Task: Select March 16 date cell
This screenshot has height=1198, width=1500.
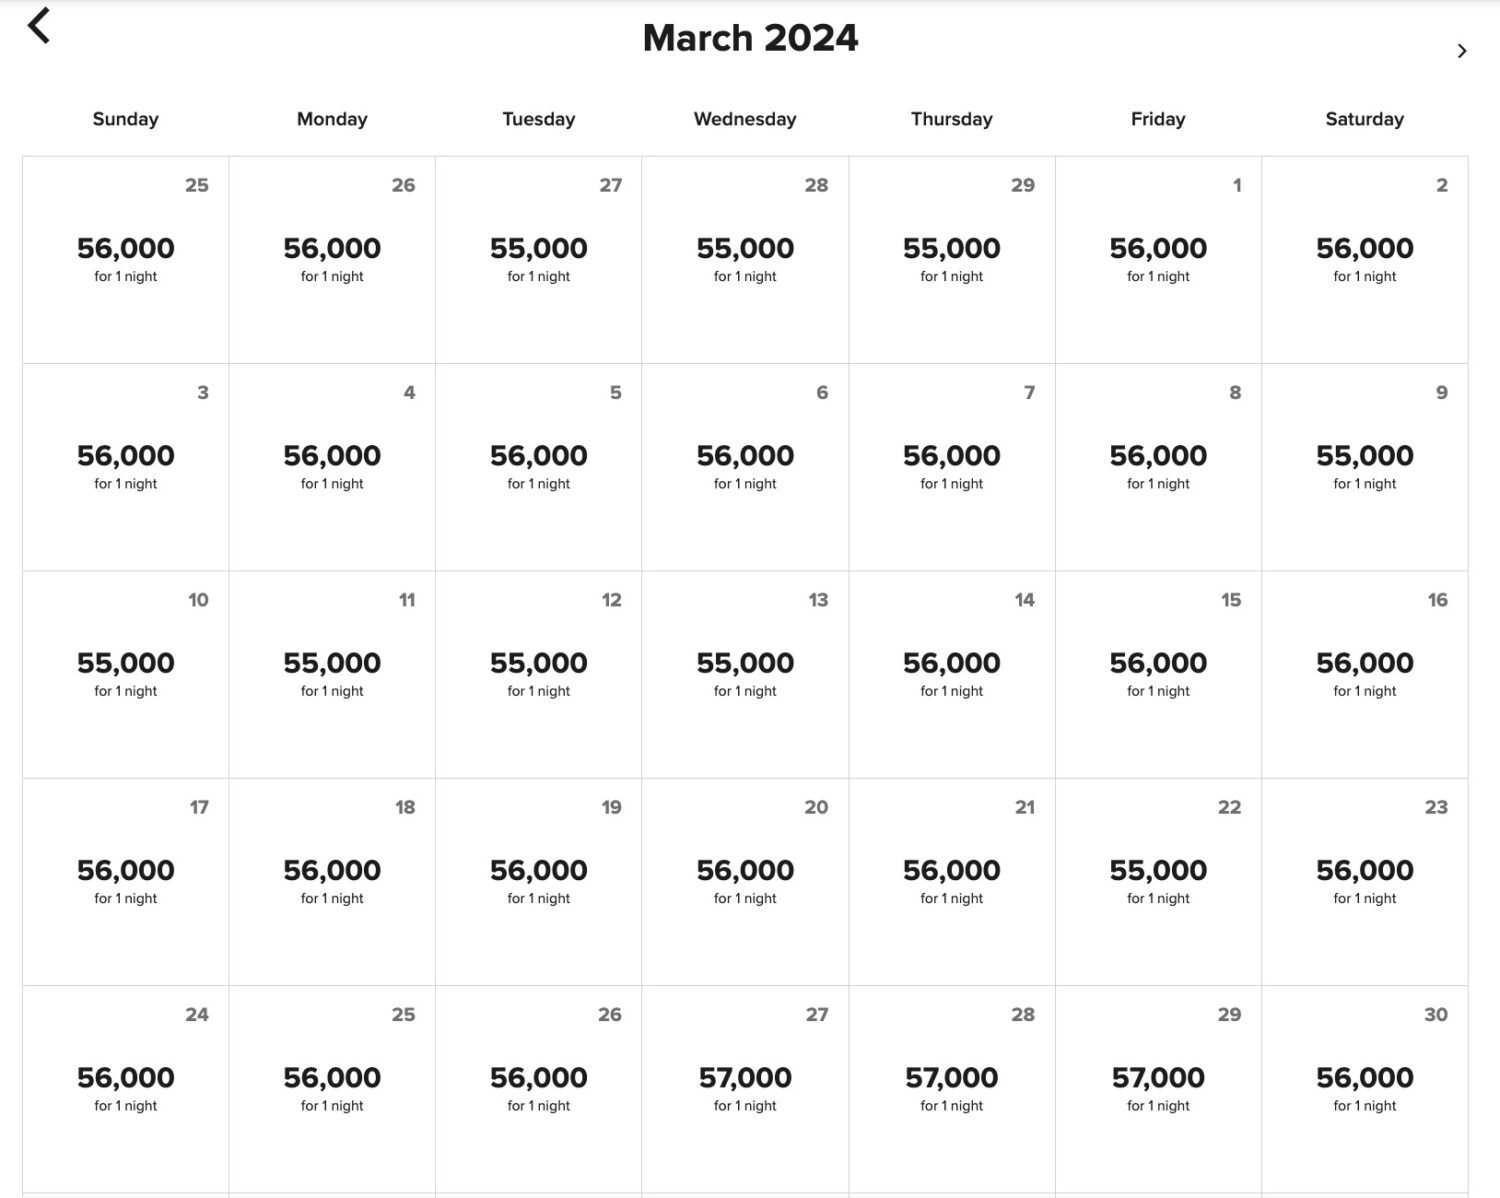Action: (x=1364, y=673)
